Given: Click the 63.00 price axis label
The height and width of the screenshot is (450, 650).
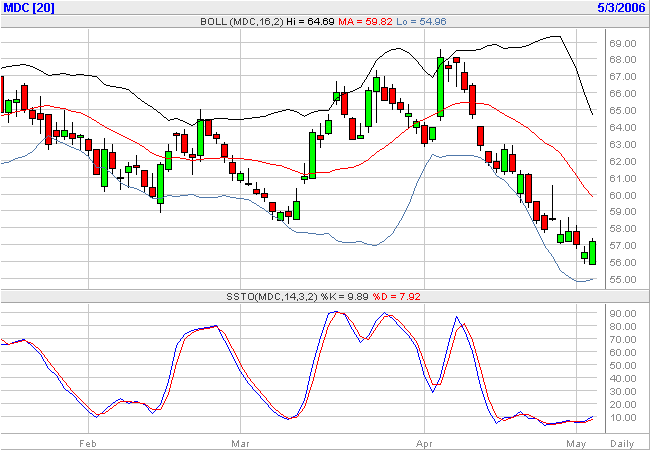Looking at the screenshot, I should point(623,145).
